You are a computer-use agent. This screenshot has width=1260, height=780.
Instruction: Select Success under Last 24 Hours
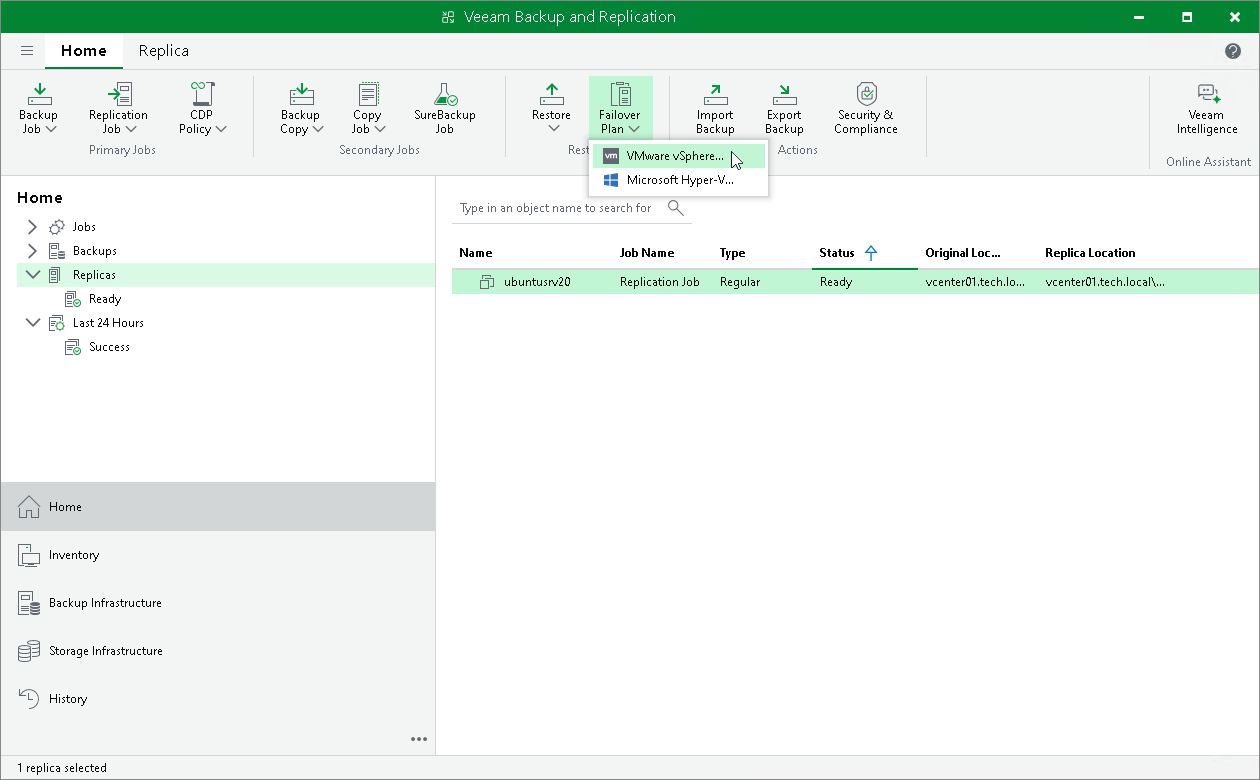coord(109,347)
